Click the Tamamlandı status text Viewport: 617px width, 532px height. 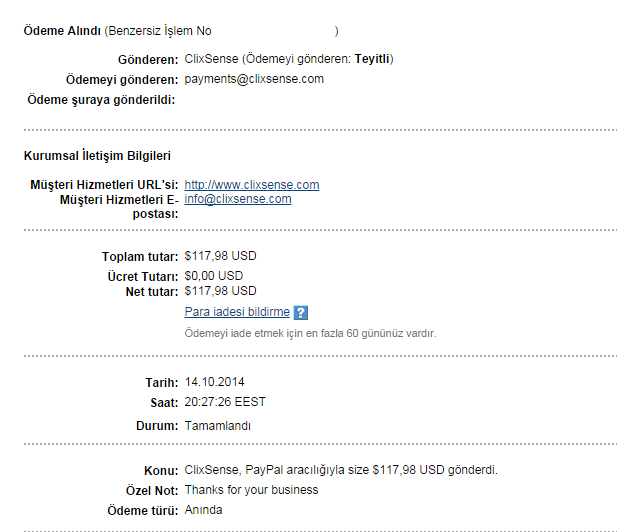point(218,426)
